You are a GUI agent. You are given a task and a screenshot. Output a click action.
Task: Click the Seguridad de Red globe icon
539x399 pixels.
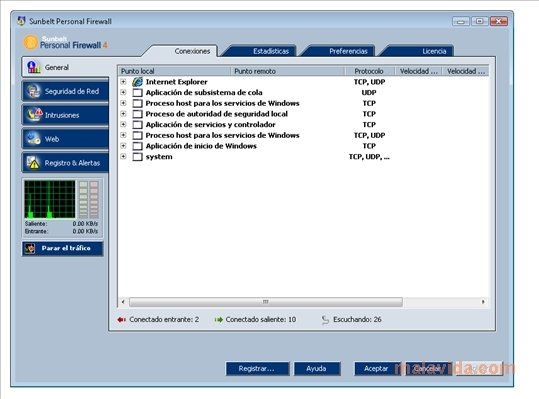point(34,91)
